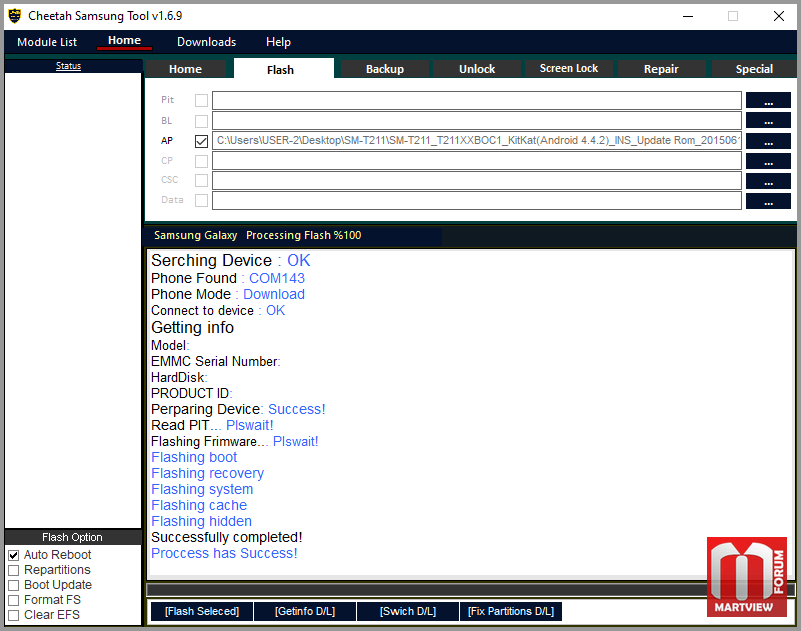Switch to the Home tab below the menu
This screenshot has height=631, width=801.
[x=185, y=69]
